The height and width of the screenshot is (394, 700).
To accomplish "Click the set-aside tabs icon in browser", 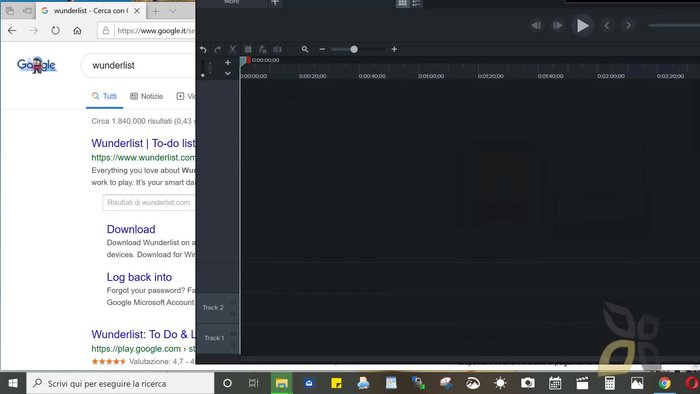I will [x=27, y=11].
